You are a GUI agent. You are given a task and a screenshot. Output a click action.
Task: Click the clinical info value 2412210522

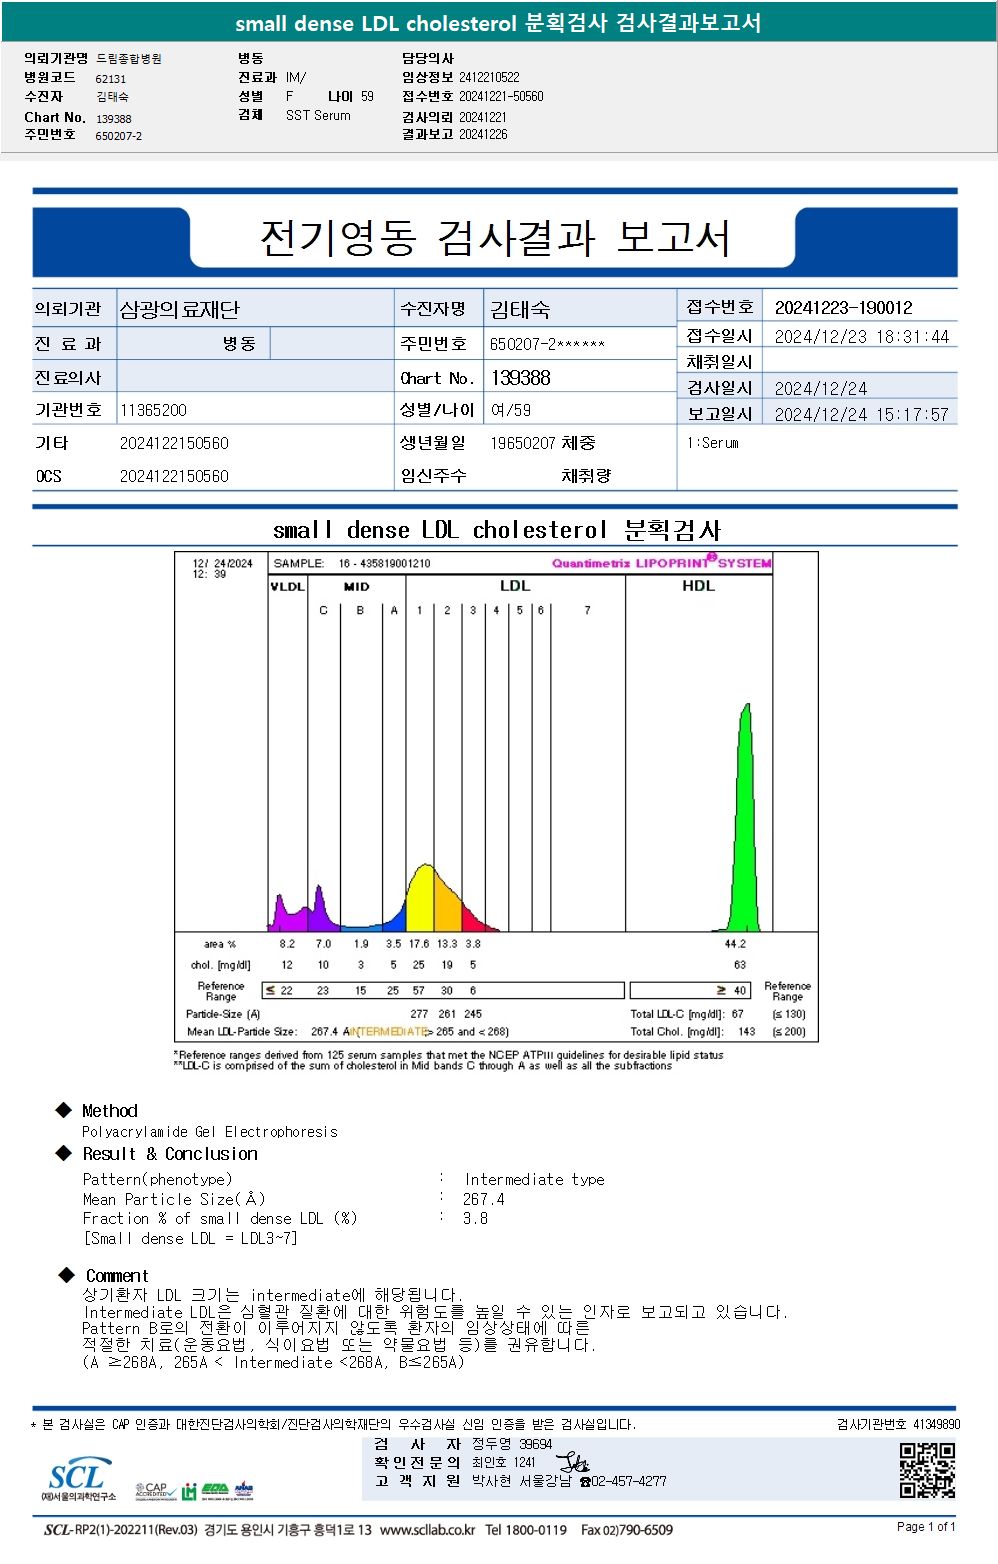pyautogui.click(x=489, y=77)
